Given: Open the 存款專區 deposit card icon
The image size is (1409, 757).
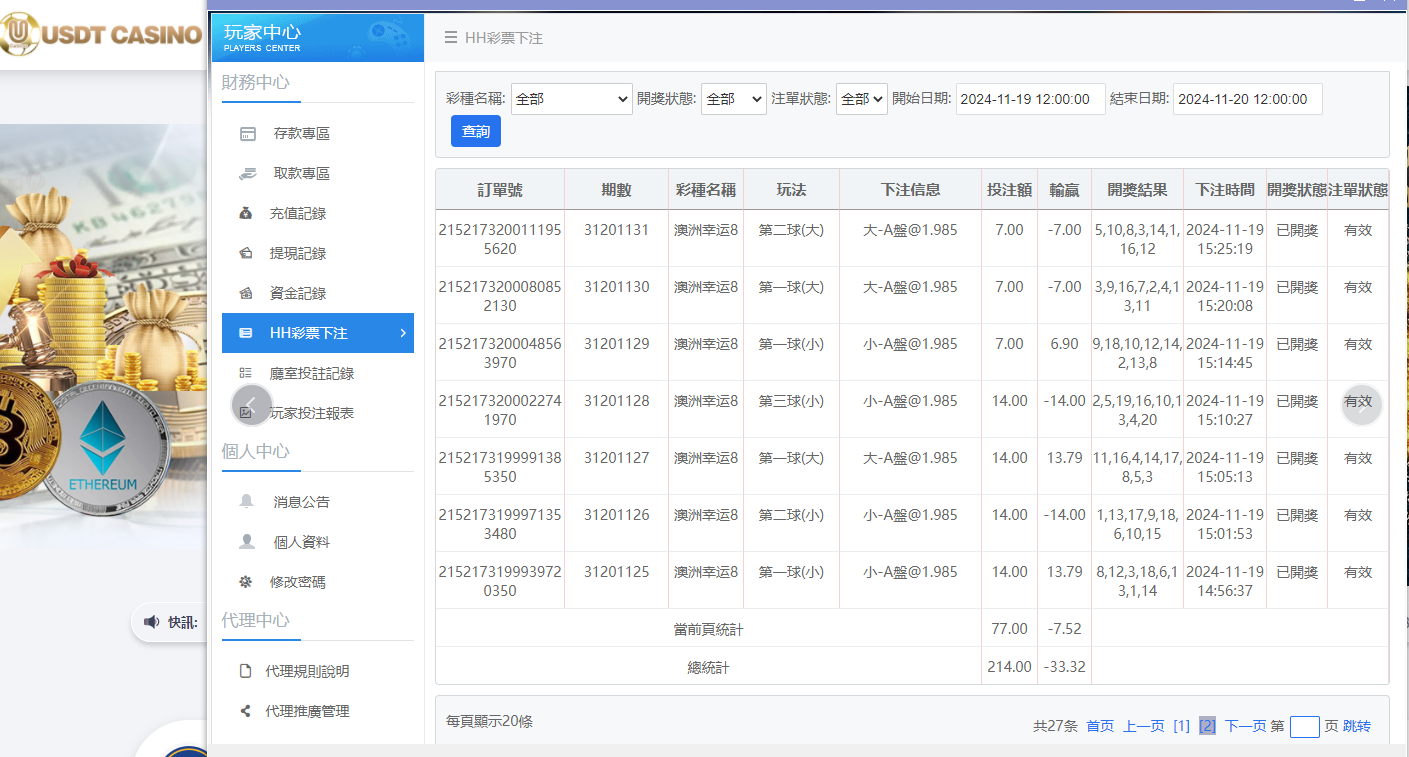Looking at the screenshot, I should (x=247, y=133).
